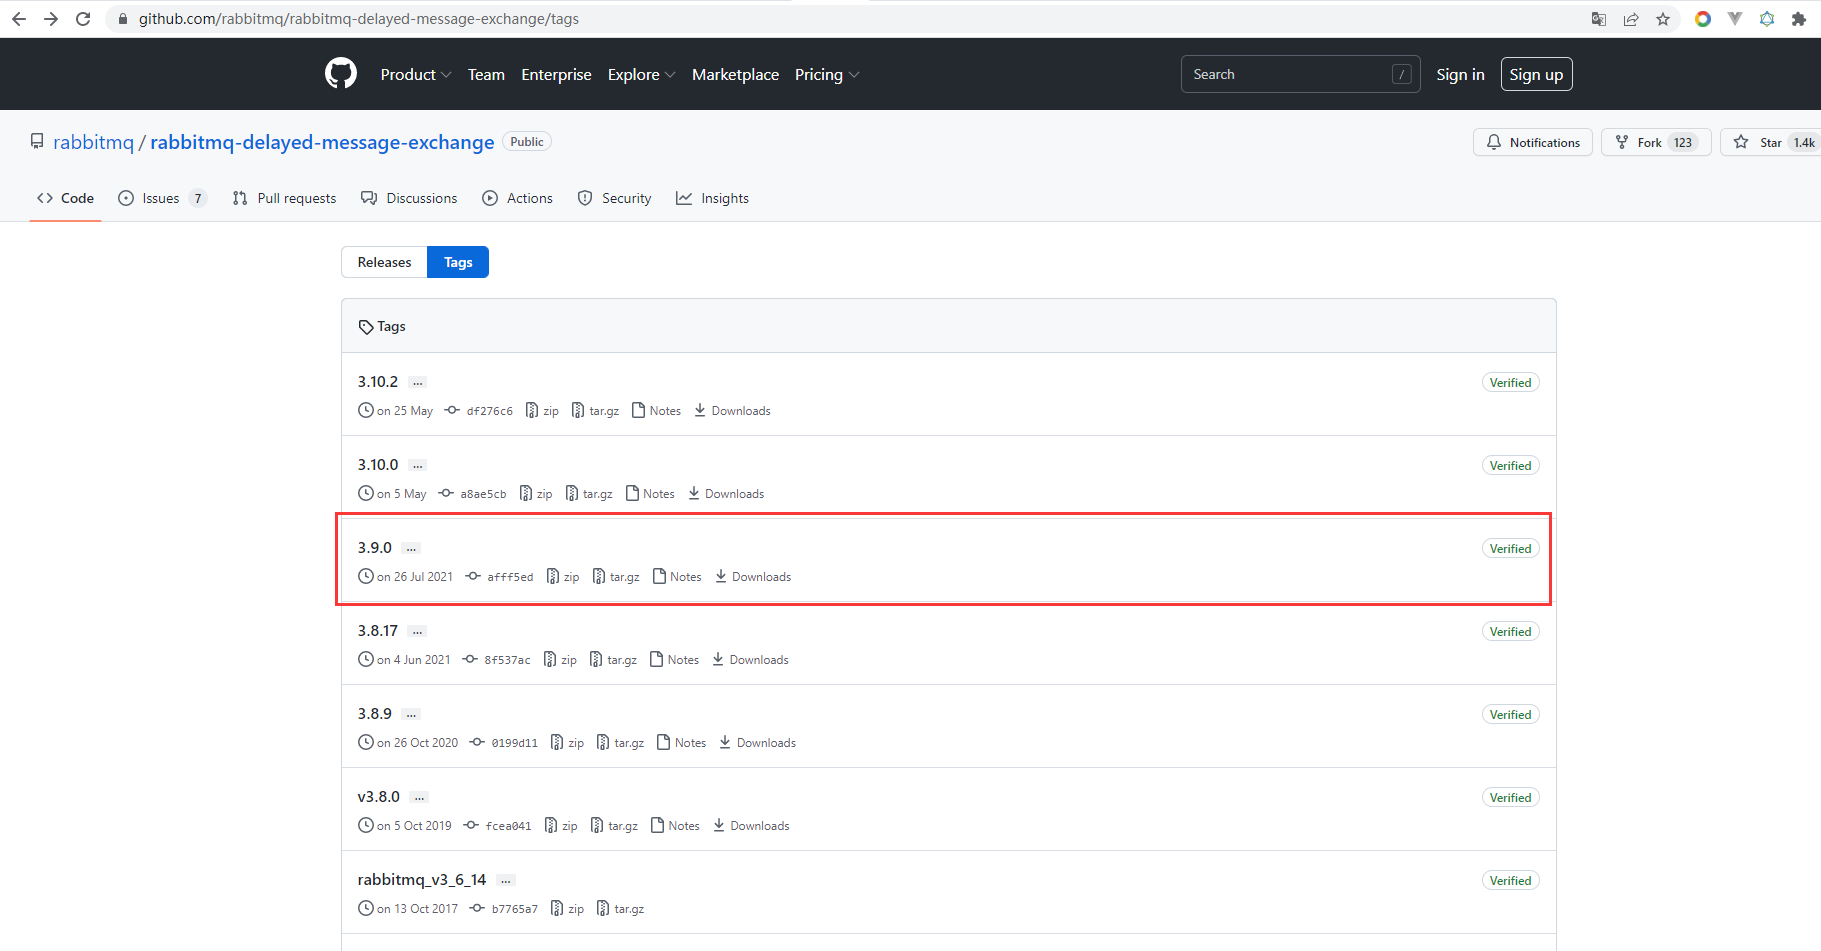Download the zip for tag rabbitmq_v3_6_14

[567, 909]
